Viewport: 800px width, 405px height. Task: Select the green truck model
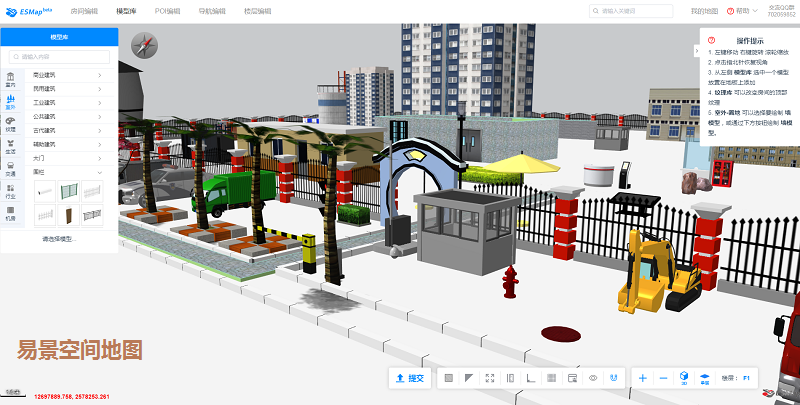(x=234, y=193)
